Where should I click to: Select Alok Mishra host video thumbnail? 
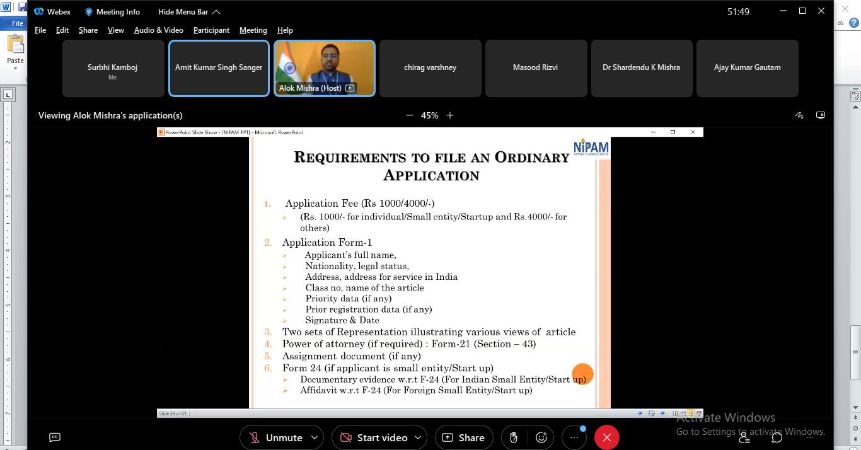(323, 68)
